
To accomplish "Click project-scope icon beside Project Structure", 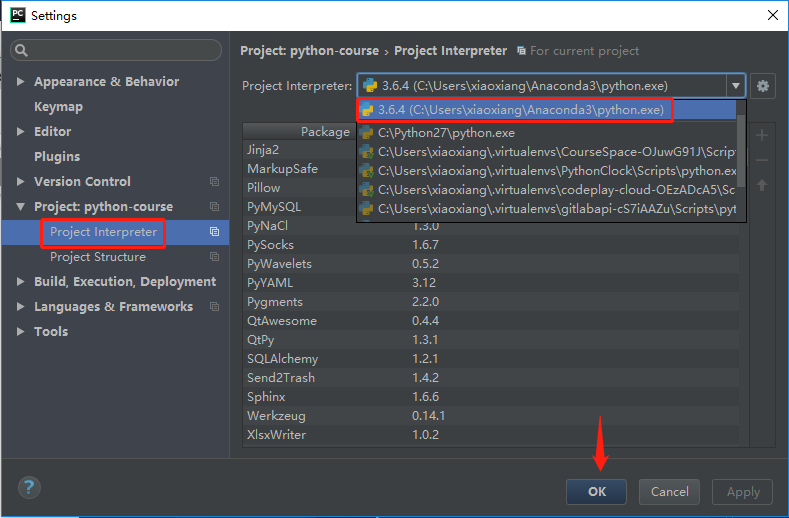I will coord(214,257).
